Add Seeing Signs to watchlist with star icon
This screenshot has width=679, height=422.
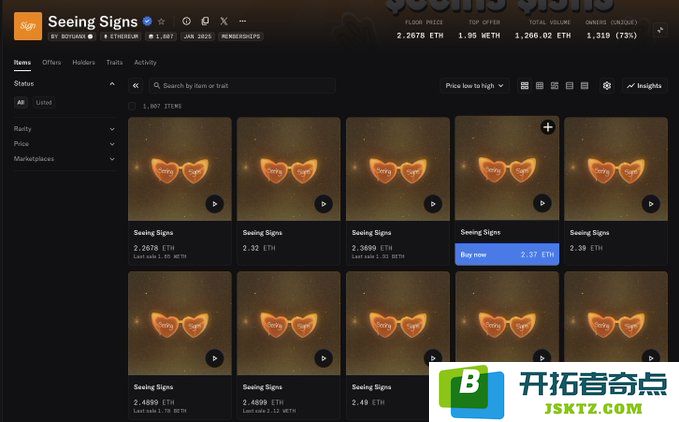162,21
